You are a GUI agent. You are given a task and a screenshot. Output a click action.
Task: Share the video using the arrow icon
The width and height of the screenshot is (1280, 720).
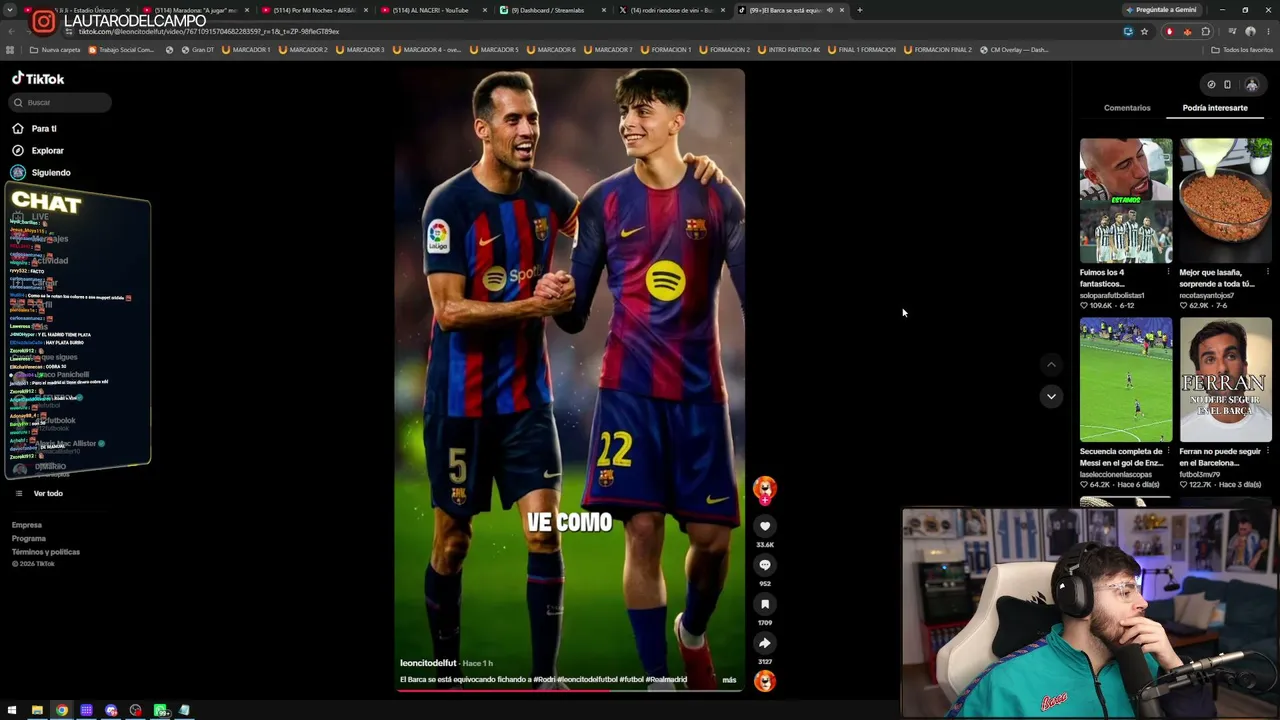[765, 643]
